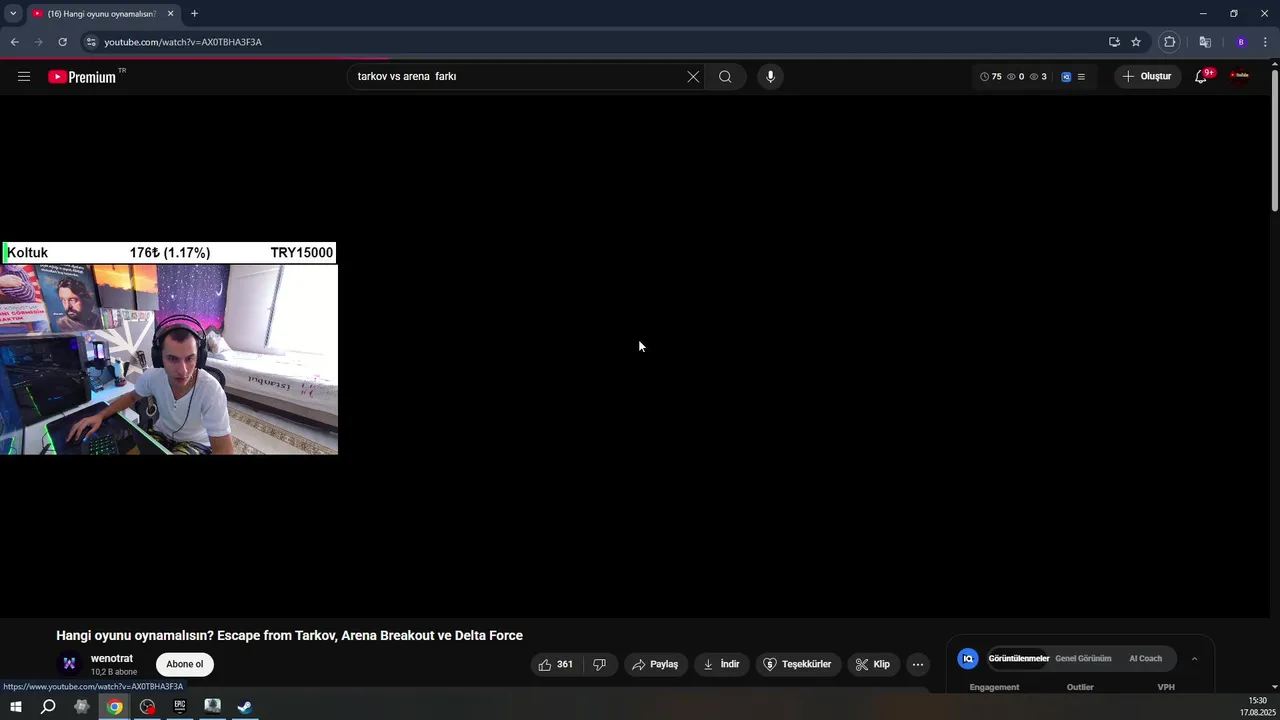Click the Outlier column header
Image resolution: width=1280 pixels, height=720 pixels.
click(x=1080, y=687)
